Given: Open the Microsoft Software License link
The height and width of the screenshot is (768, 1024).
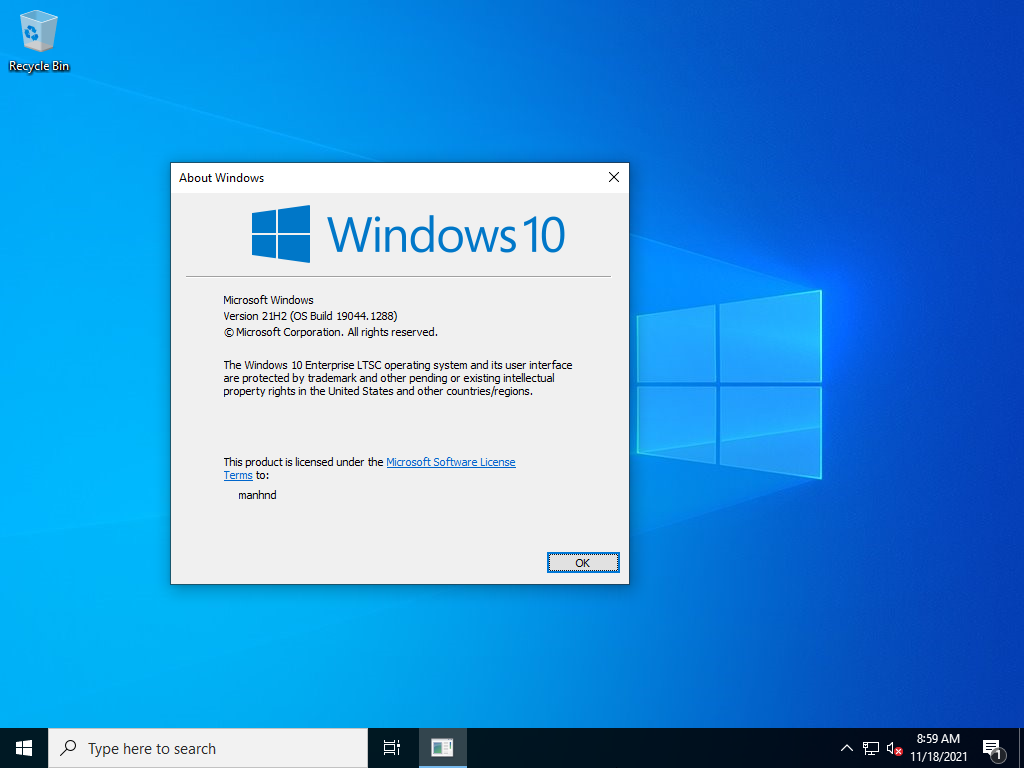Looking at the screenshot, I should [x=451, y=462].
